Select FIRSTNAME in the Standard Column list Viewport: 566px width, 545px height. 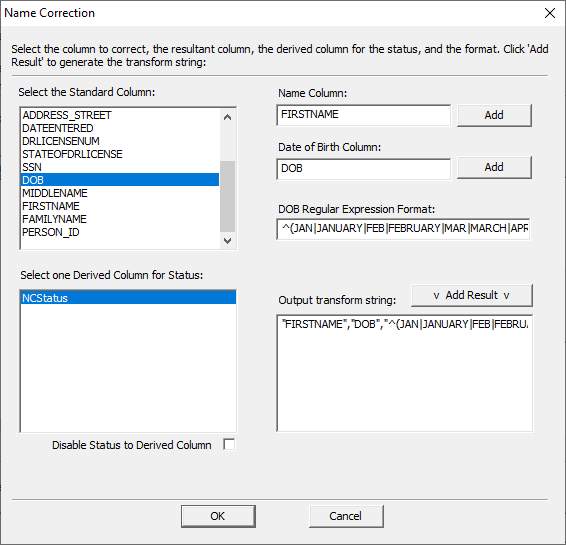pos(120,206)
